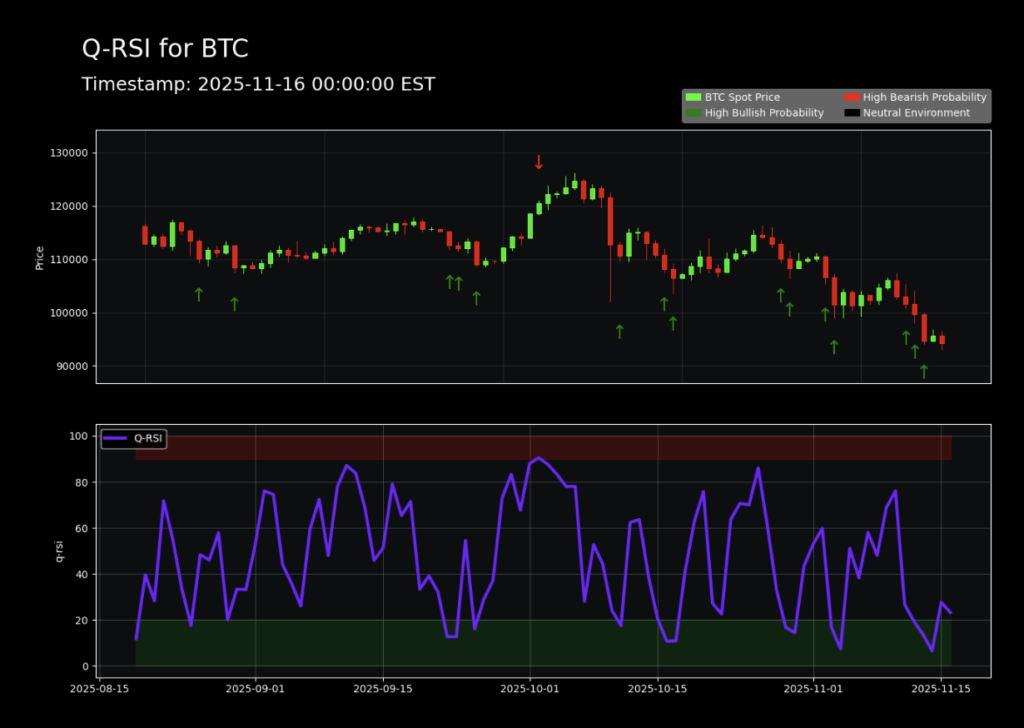Click the 100000 price tick label
The height and width of the screenshot is (728, 1024).
[69, 313]
